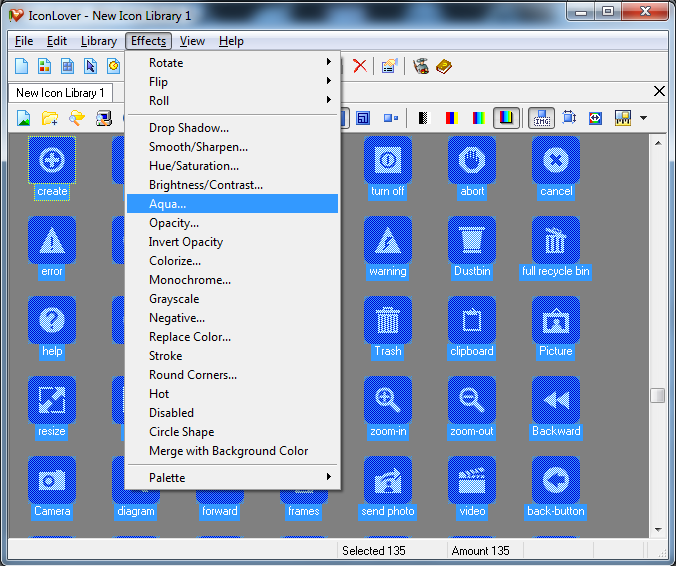This screenshot has height=566, width=676.
Task: Choose Colorize... effect
Action: [232, 261]
